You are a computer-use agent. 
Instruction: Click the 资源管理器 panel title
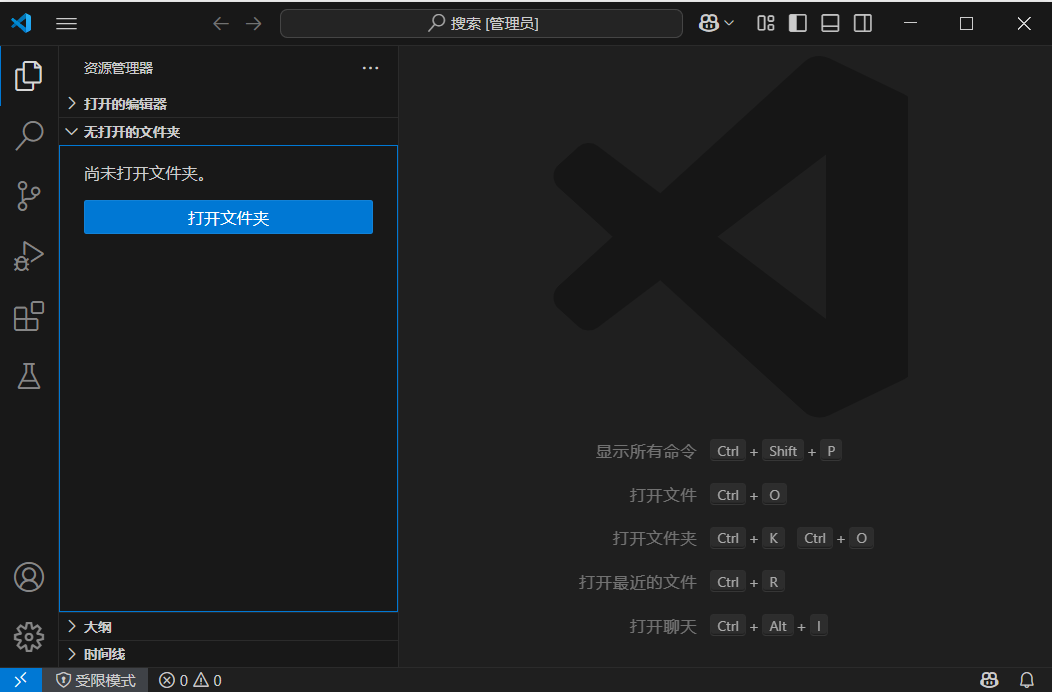tap(118, 68)
